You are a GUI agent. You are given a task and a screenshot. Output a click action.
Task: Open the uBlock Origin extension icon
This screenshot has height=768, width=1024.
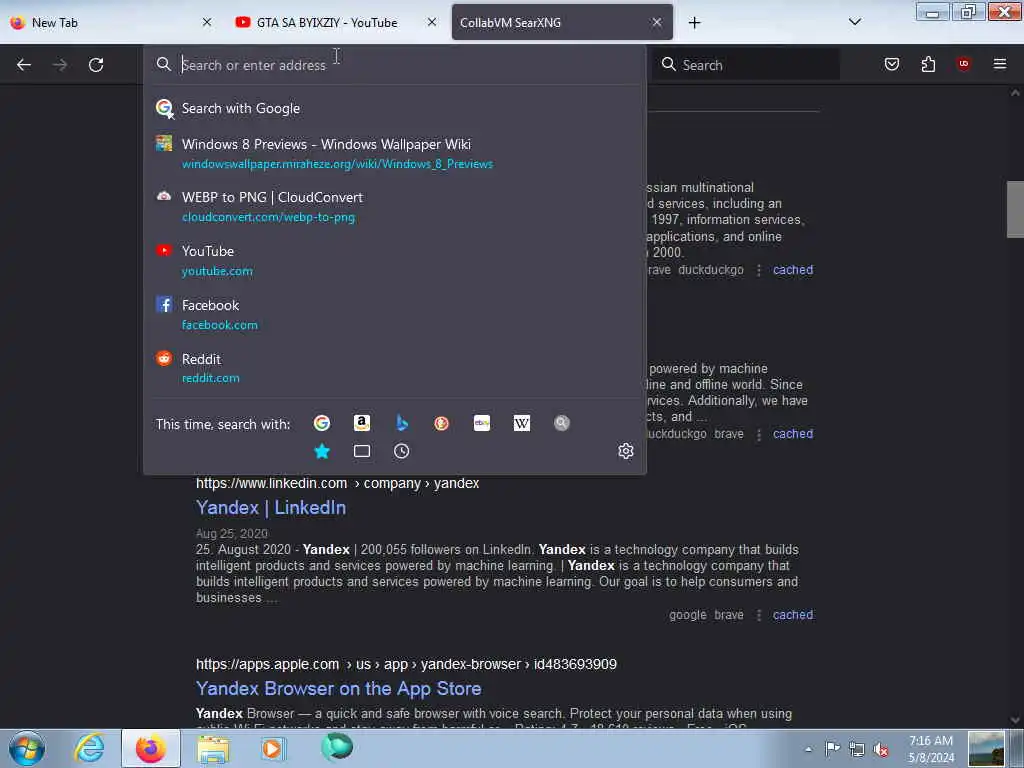[963, 63]
